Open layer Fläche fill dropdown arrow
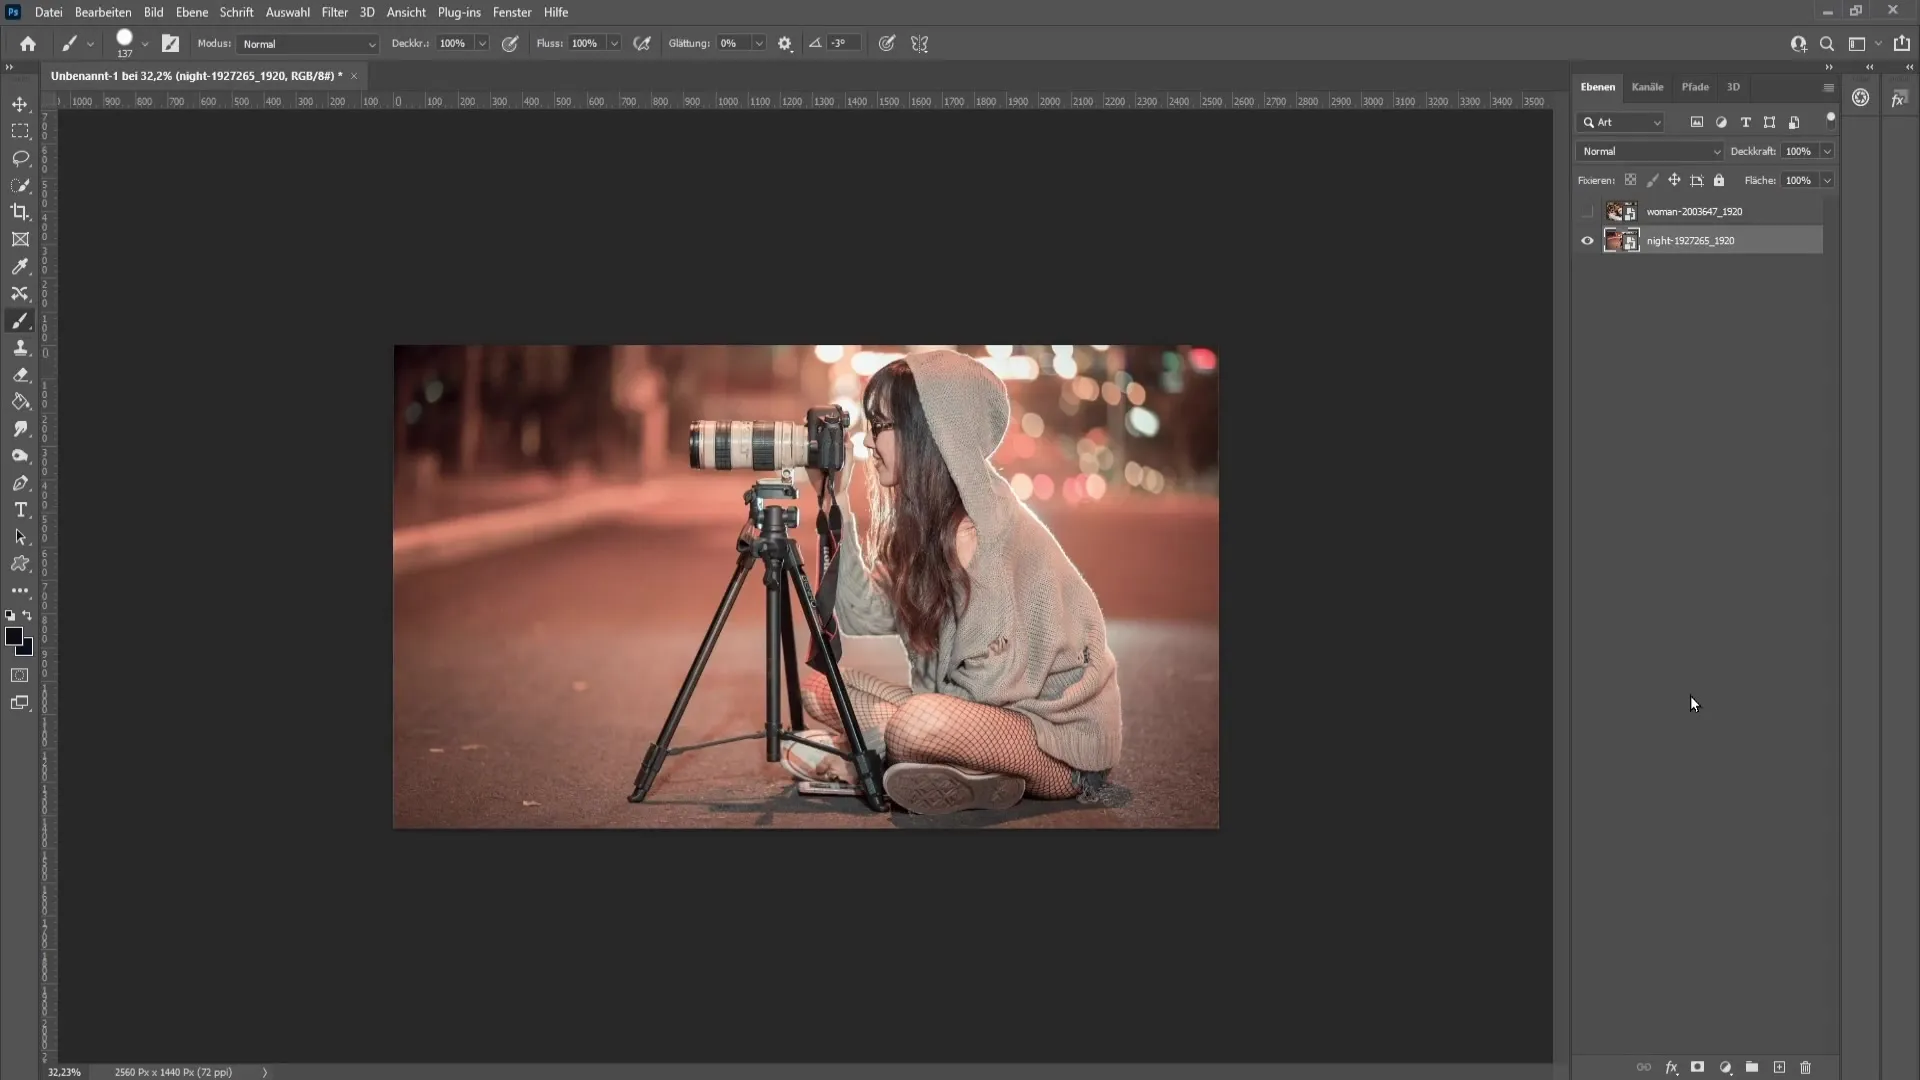Image resolution: width=1920 pixels, height=1080 pixels. pos(1827,180)
